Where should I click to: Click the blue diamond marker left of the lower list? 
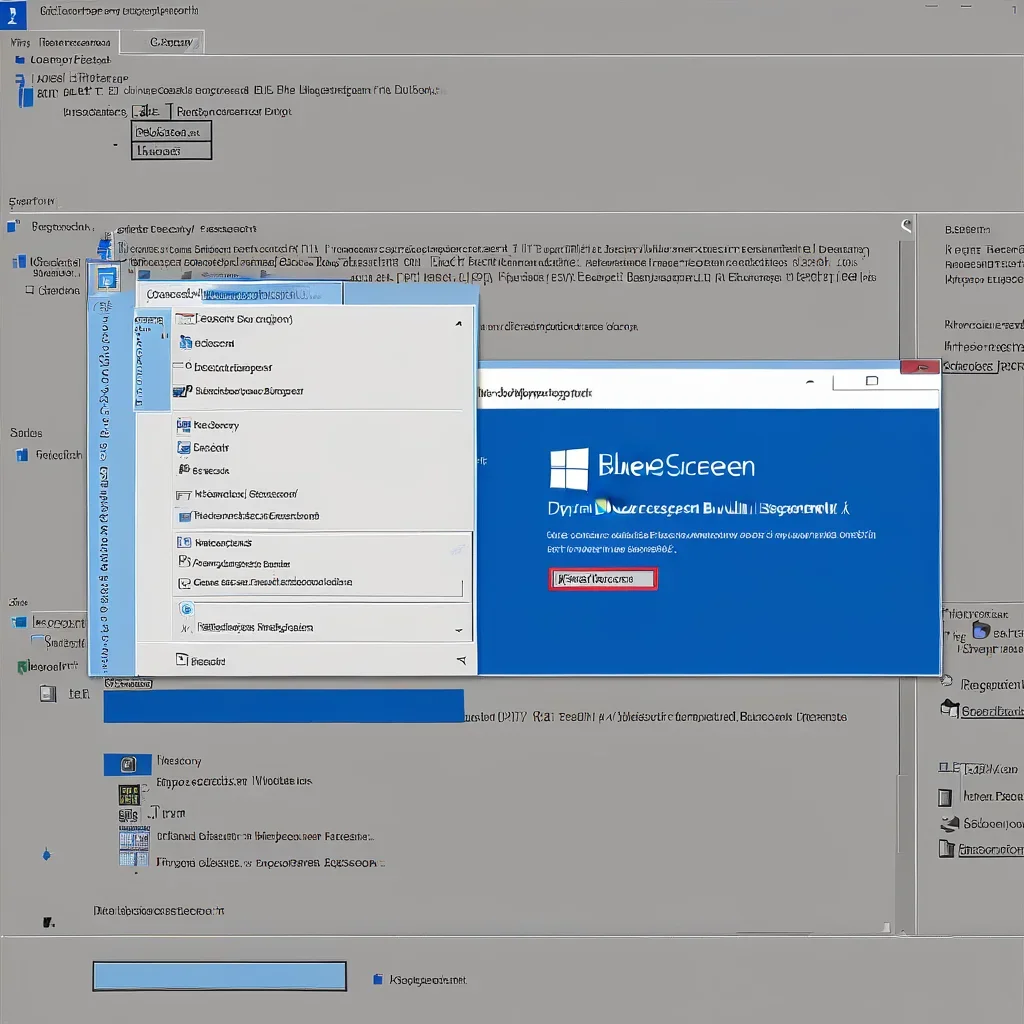click(46, 854)
